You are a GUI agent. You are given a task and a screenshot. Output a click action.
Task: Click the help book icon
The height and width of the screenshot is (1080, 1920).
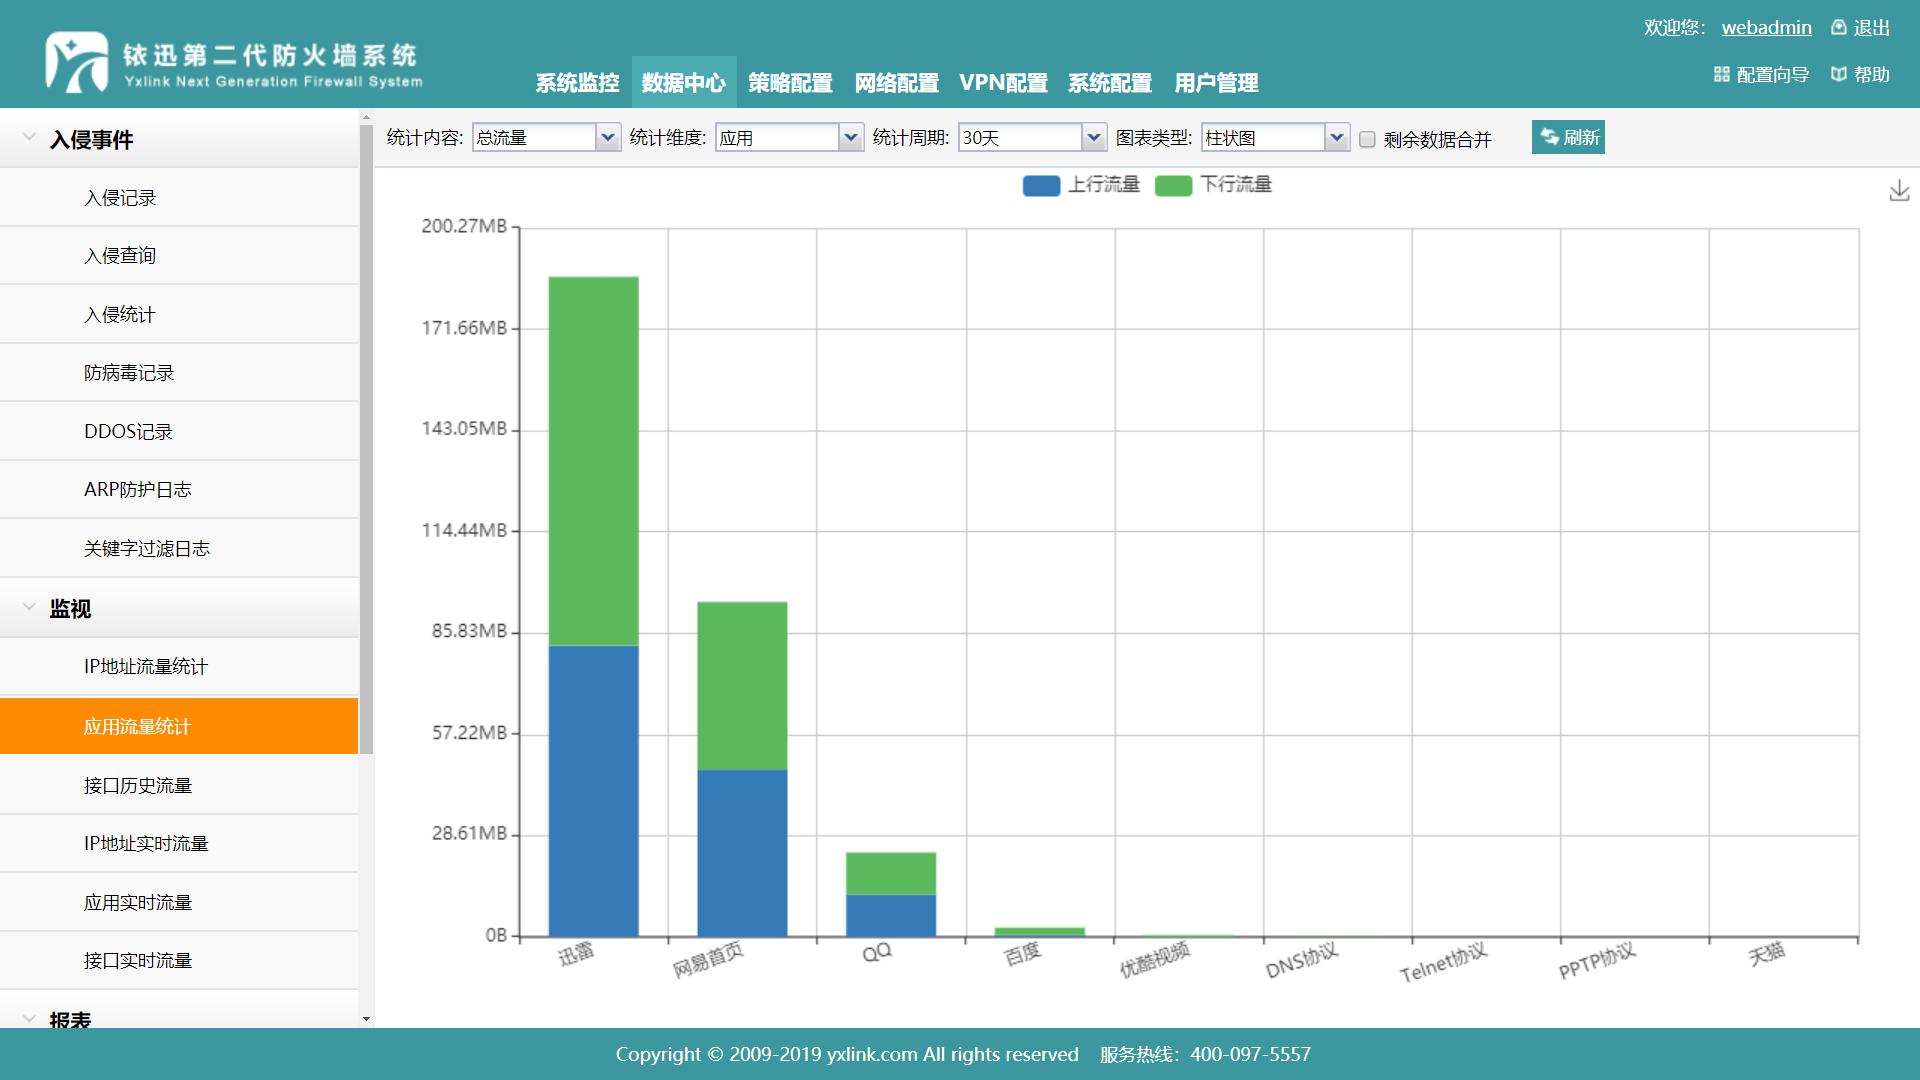pos(1838,74)
